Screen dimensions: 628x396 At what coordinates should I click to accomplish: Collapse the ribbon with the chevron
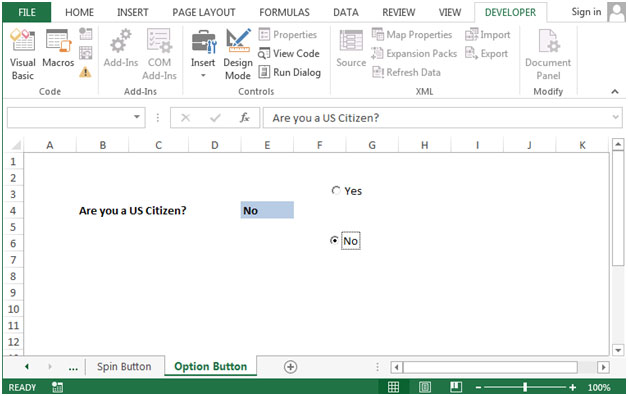[x=615, y=92]
